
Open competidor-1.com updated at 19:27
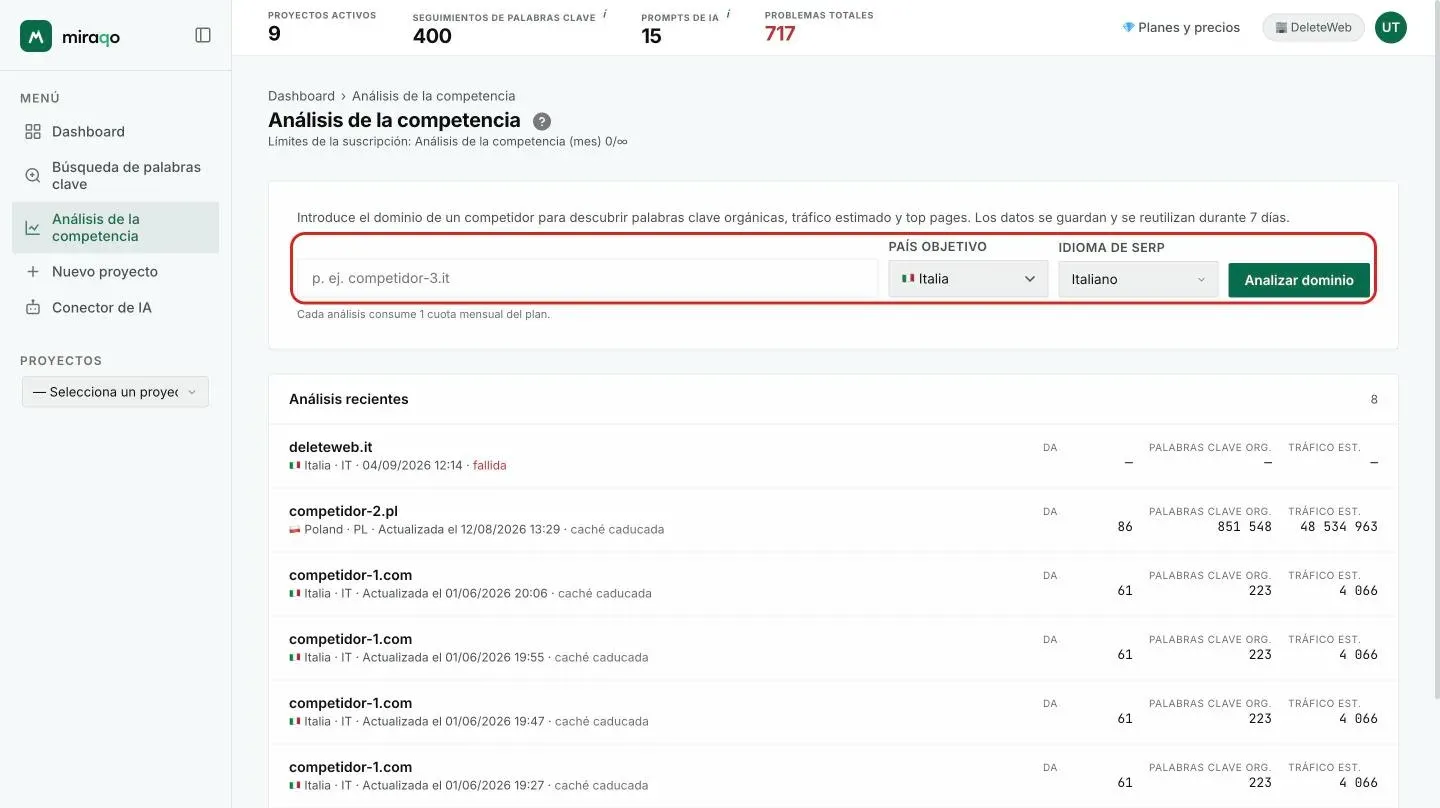coord(833,776)
